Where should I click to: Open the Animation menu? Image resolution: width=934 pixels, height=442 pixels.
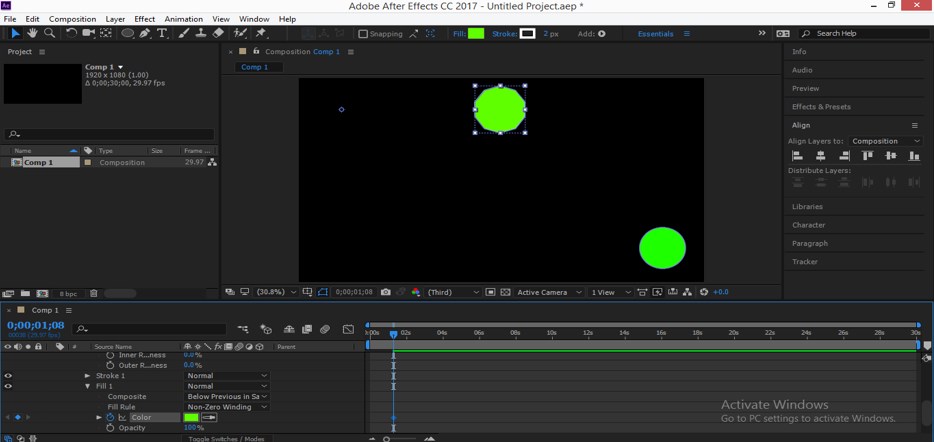(183, 19)
